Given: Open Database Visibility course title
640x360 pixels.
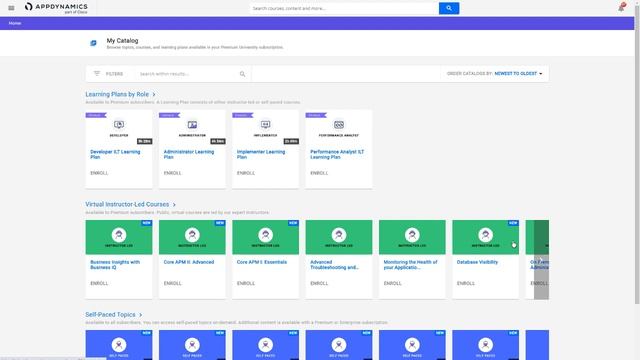Looking at the screenshot, I should tap(477, 262).
